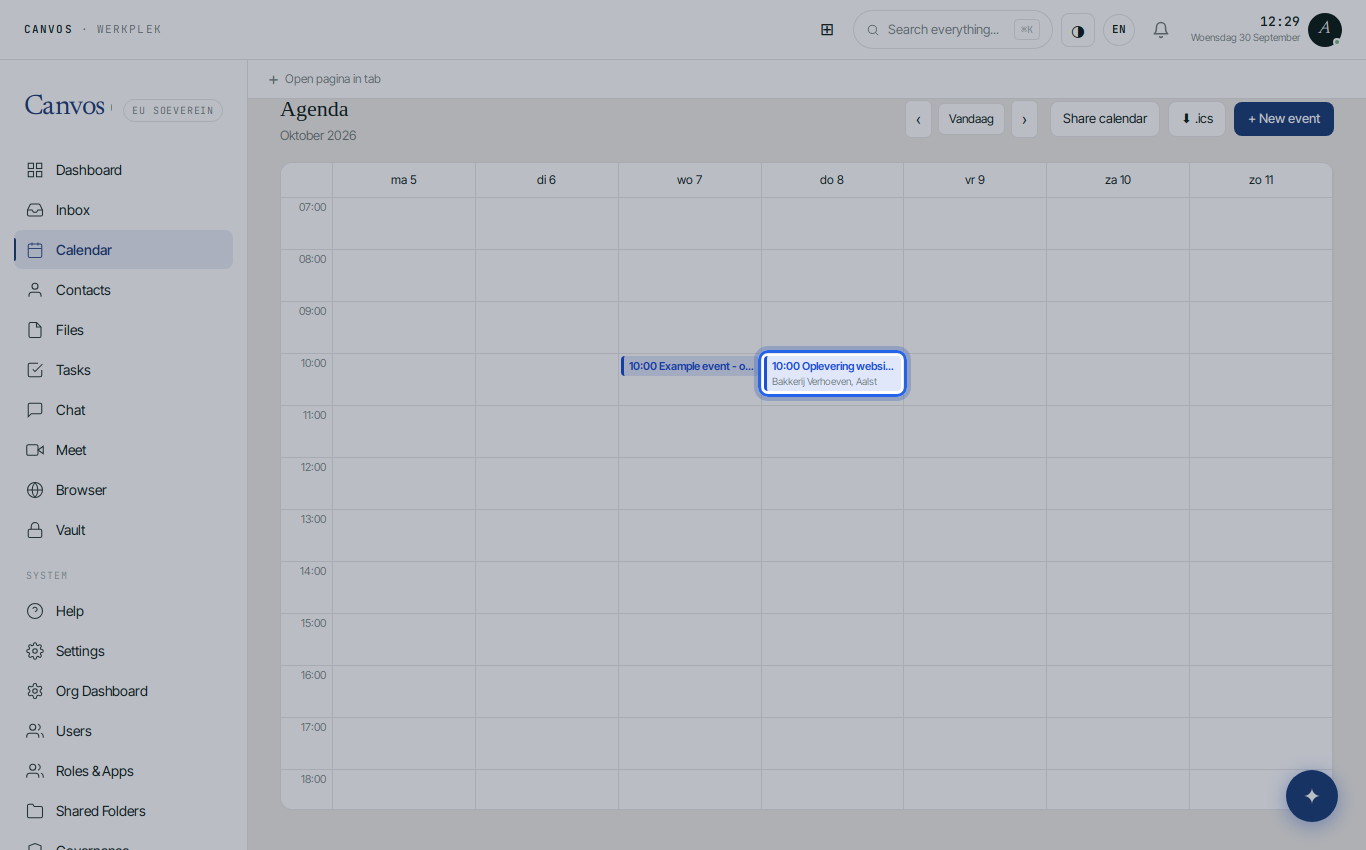
Task: Open Oplevering website event on Thursday
Action: click(833, 374)
